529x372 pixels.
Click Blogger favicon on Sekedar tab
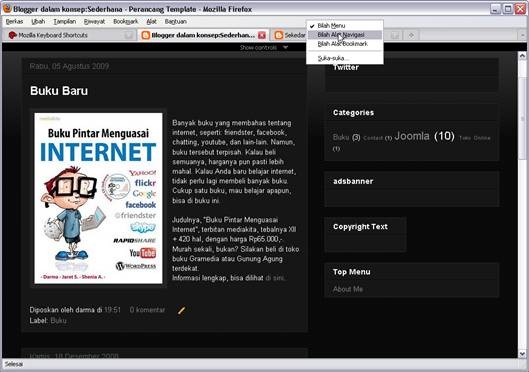(279, 35)
